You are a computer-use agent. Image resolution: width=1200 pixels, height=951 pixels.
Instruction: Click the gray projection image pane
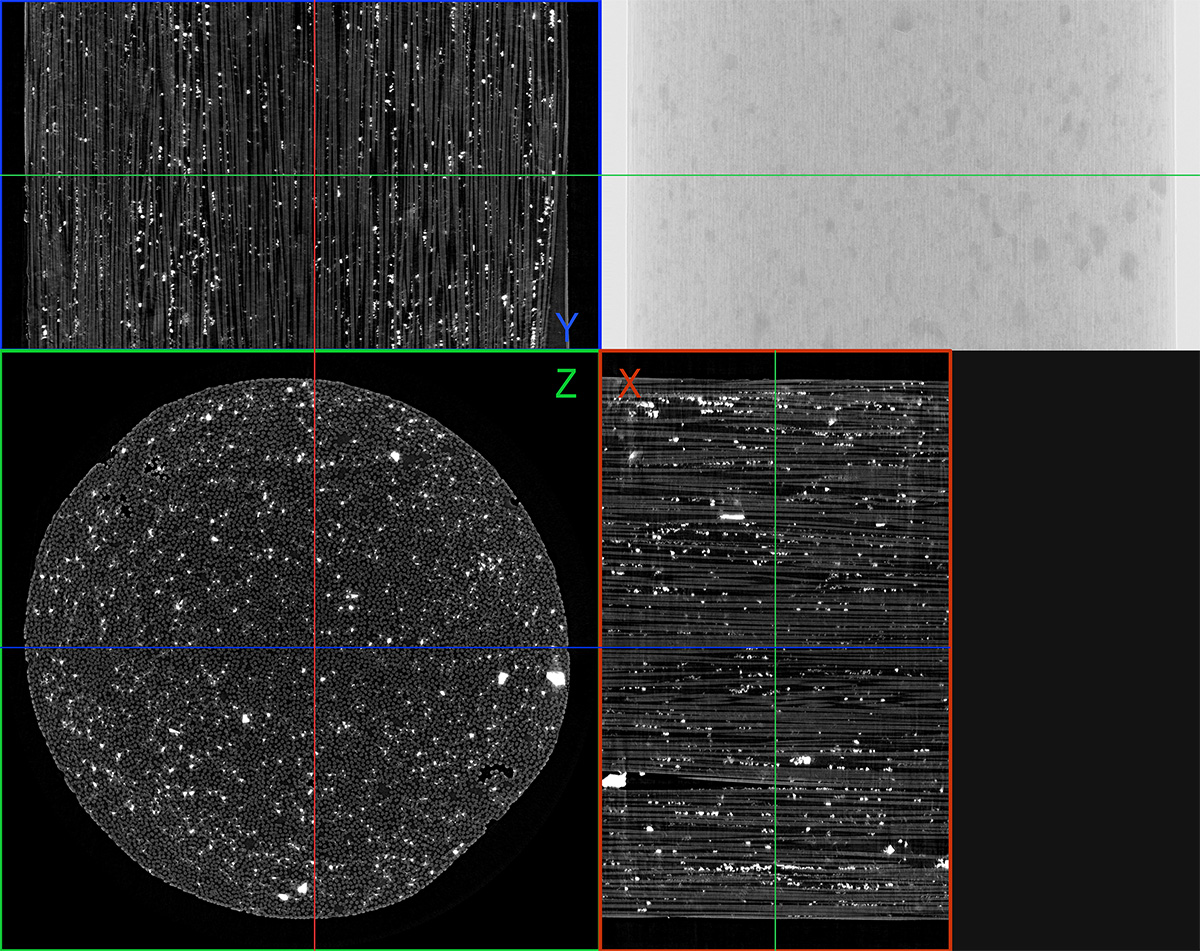(x=900, y=260)
